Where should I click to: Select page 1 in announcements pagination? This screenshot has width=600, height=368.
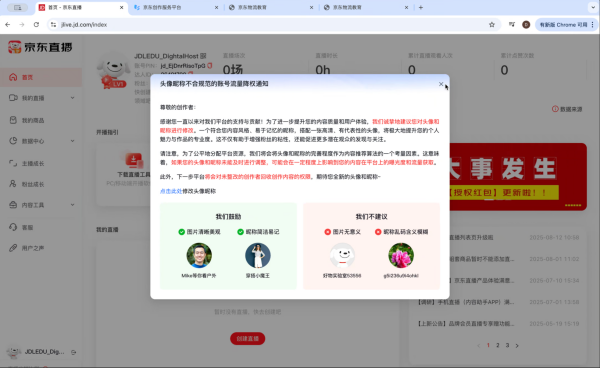(488, 345)
